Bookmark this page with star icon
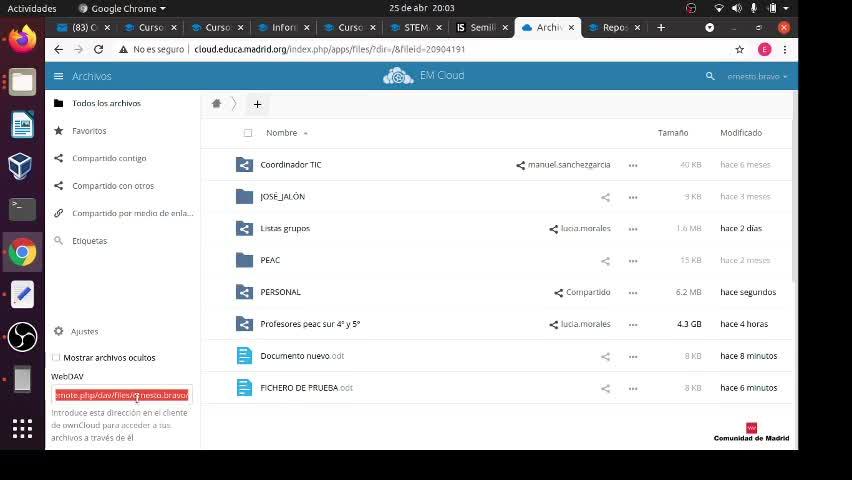Image resolution: width=852 pixels, height=480 pixels. click(739, 49)
